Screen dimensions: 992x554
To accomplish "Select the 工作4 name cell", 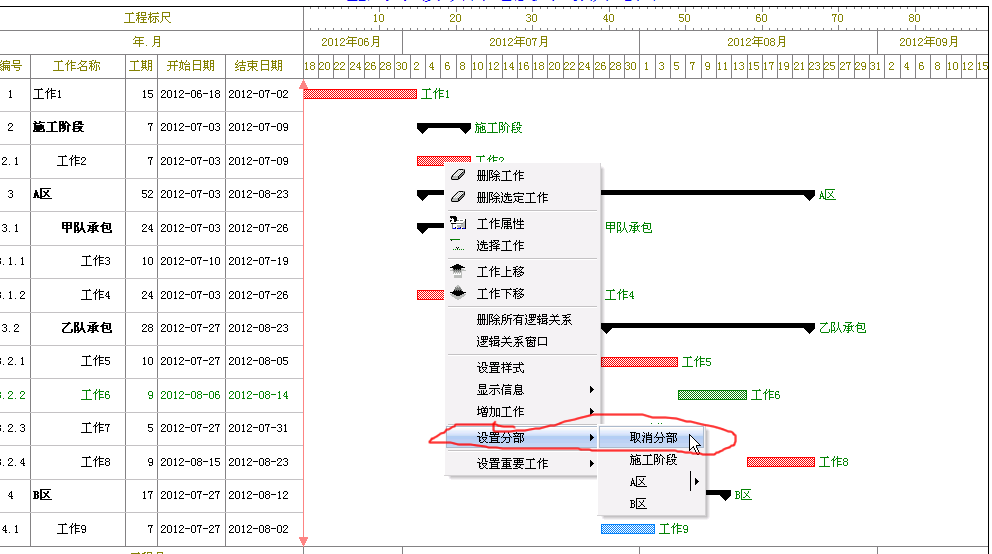I will (x=78, y=295).
